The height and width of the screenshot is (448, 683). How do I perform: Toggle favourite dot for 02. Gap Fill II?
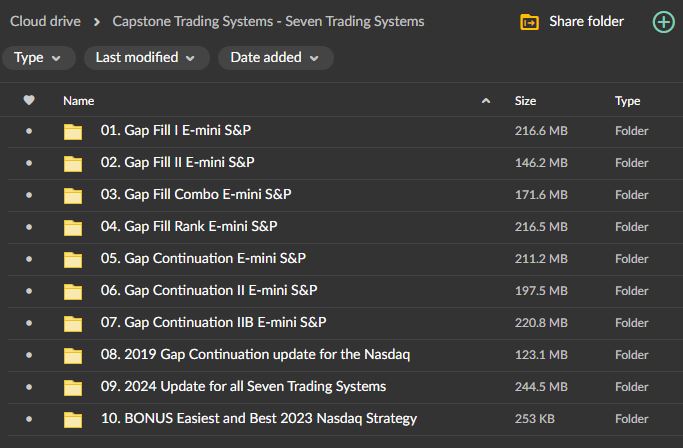(29, 163)
